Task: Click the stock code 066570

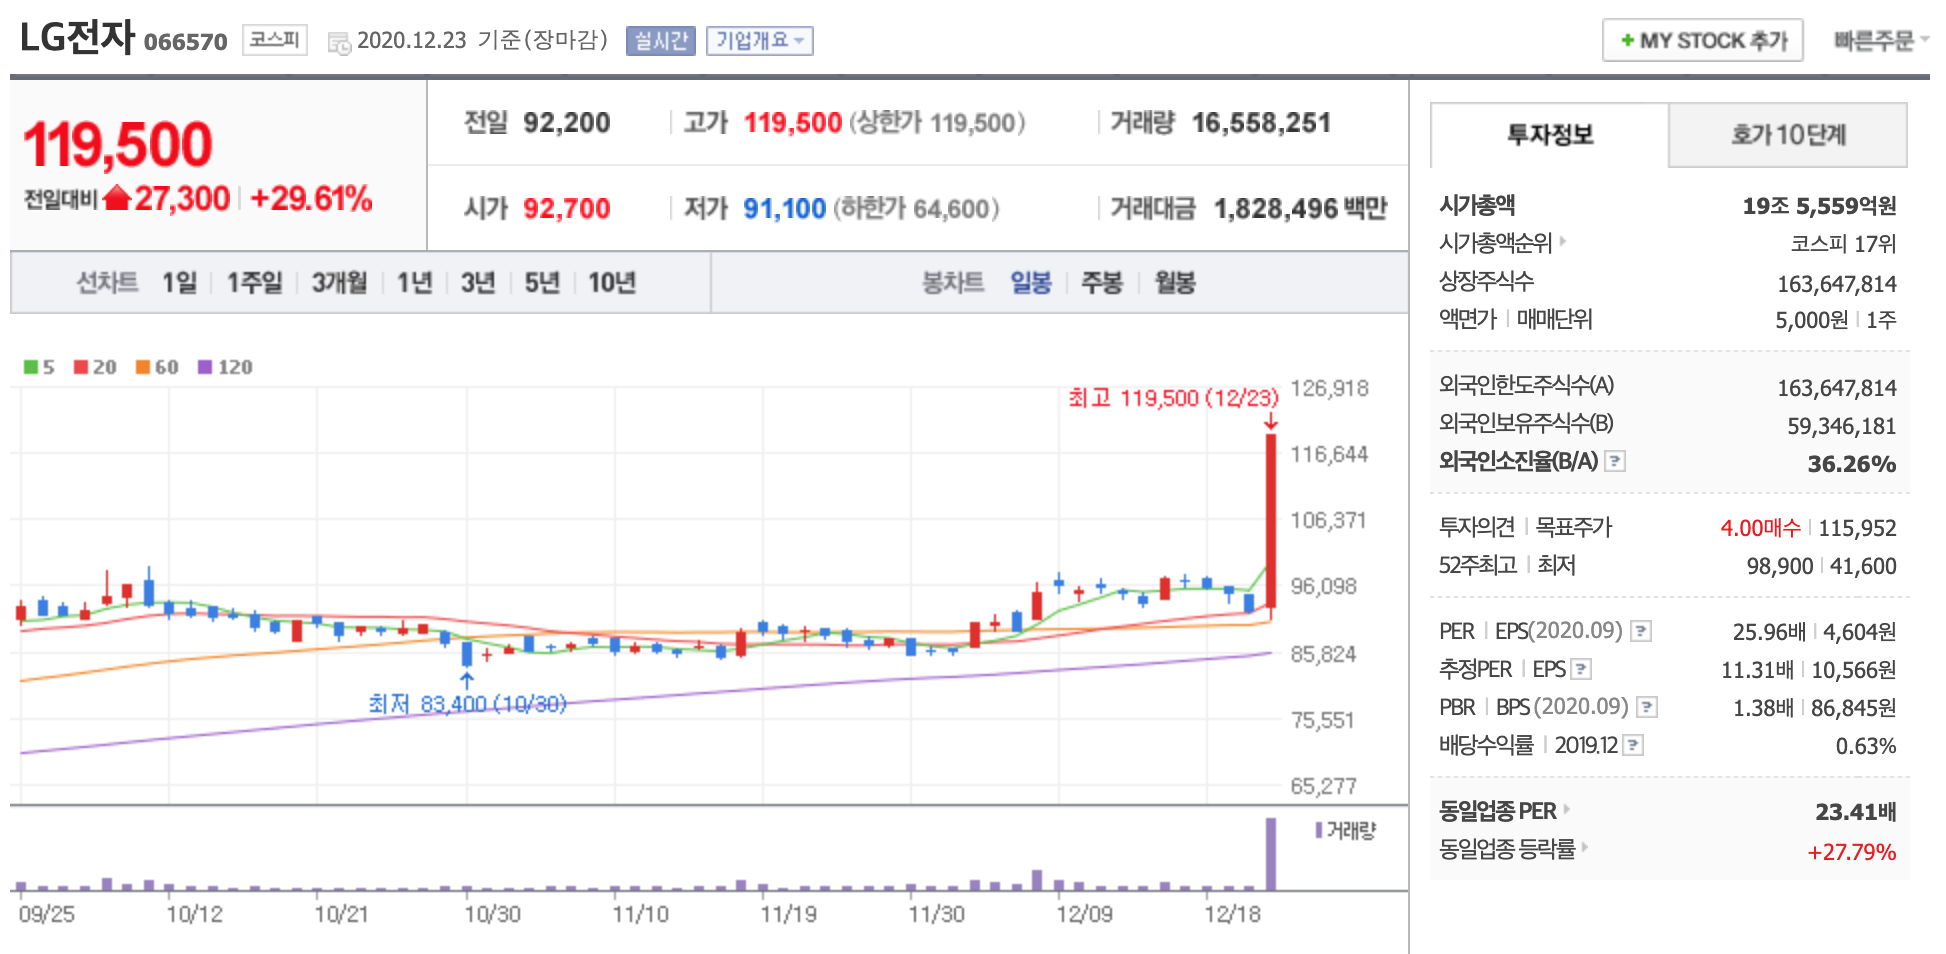Action: tap(186, 42)
